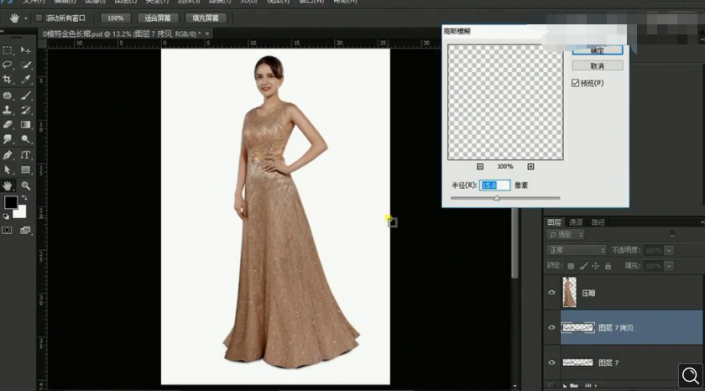This screenshot has width=705, height=391.
Task: Click the radius slider handle
Action: coord(497,198)
